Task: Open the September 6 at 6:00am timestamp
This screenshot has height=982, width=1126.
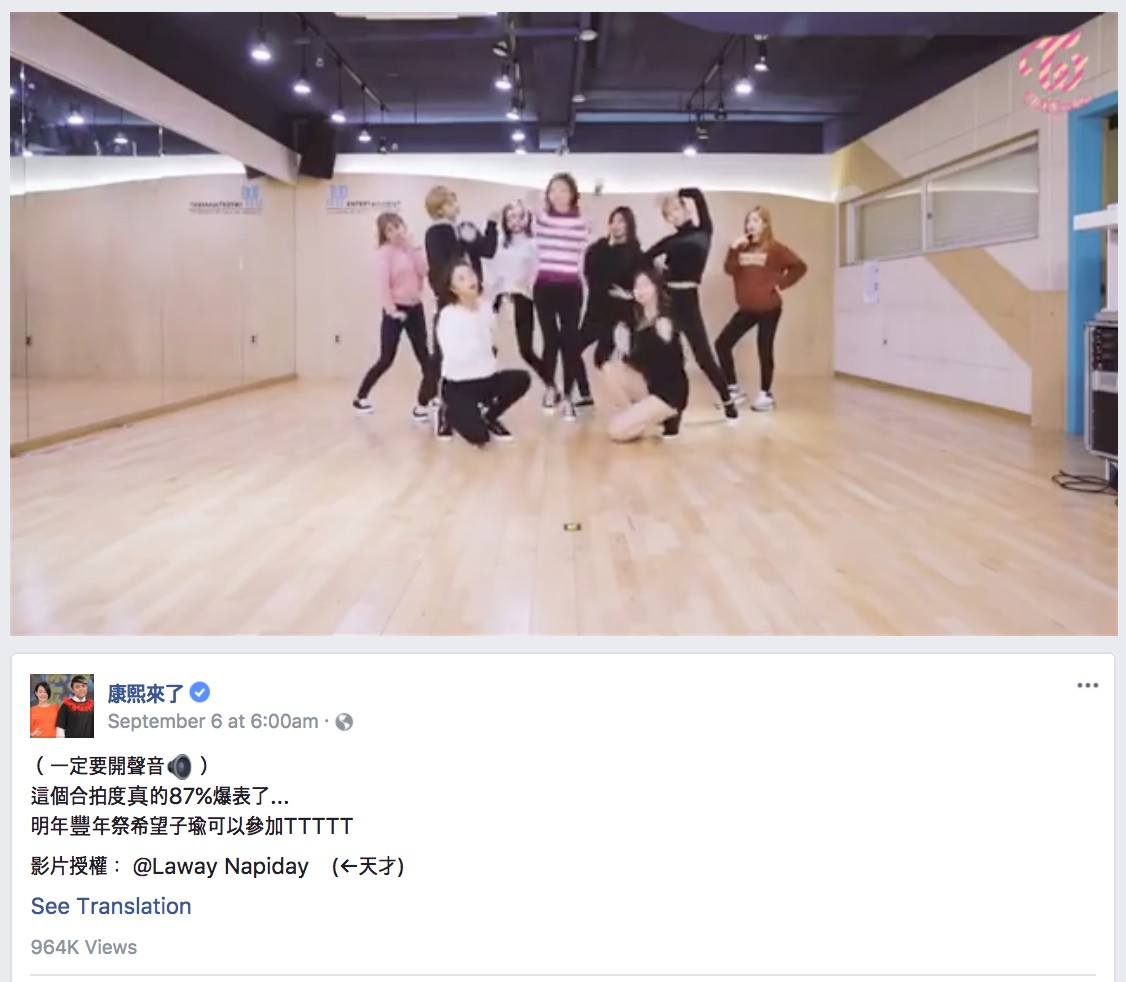Action: coord(213,721)
